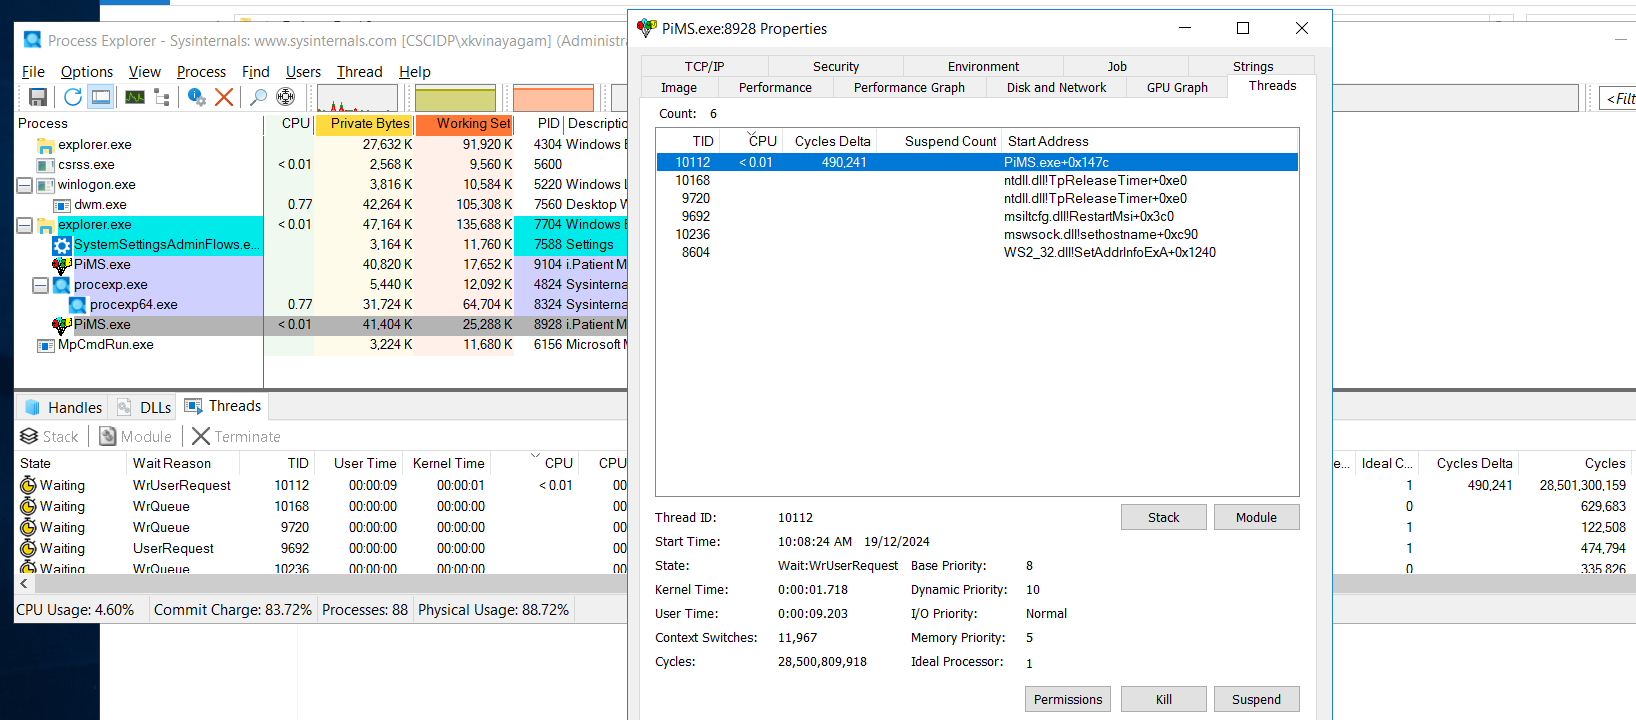The height and width of the screenshot is (720, 1636).
Task: Select the Security tab in properties
Action: [836, 66]
